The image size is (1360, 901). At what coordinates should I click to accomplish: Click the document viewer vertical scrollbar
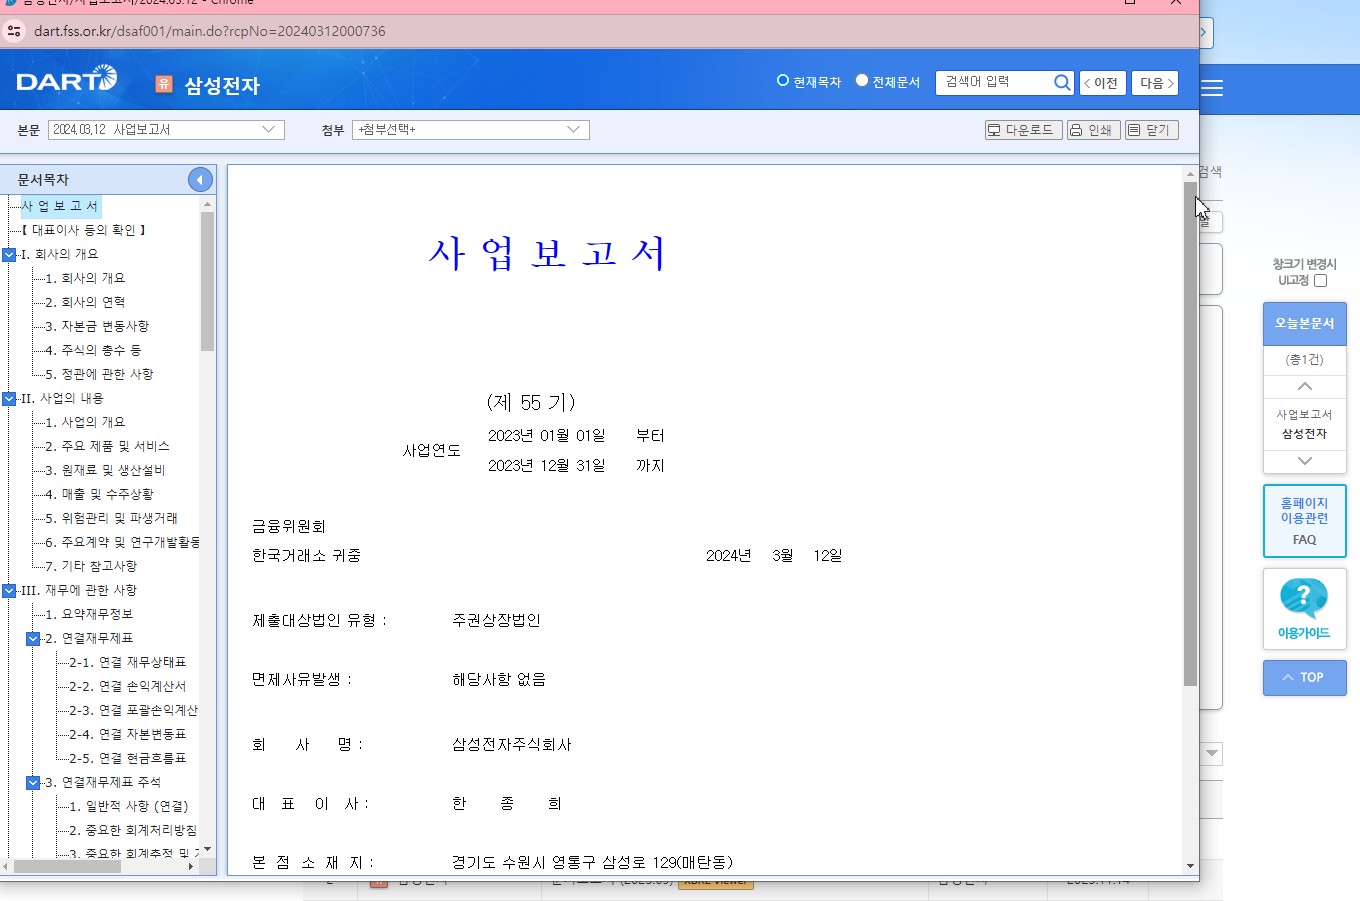pyautogui.click(x=1190, y=433)
